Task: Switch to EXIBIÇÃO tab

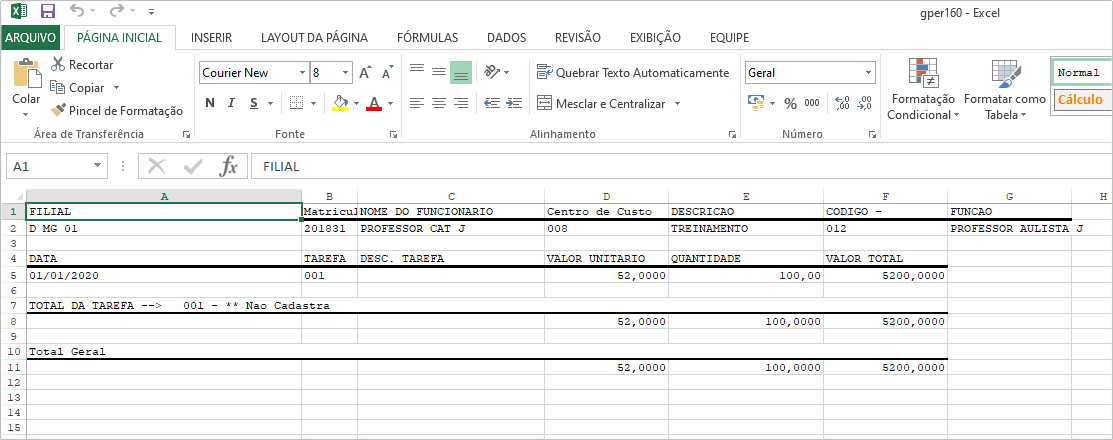Action: [x=655, y=38]
